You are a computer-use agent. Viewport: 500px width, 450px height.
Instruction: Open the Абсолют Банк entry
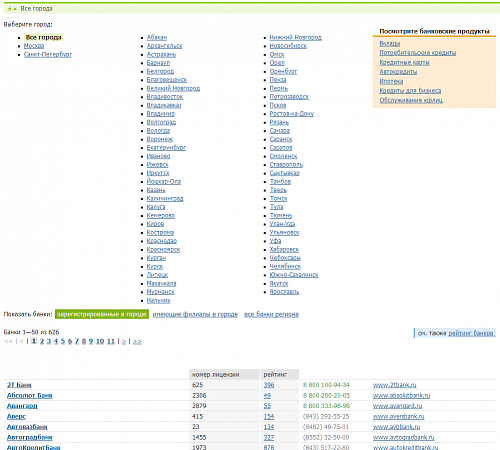30,395
